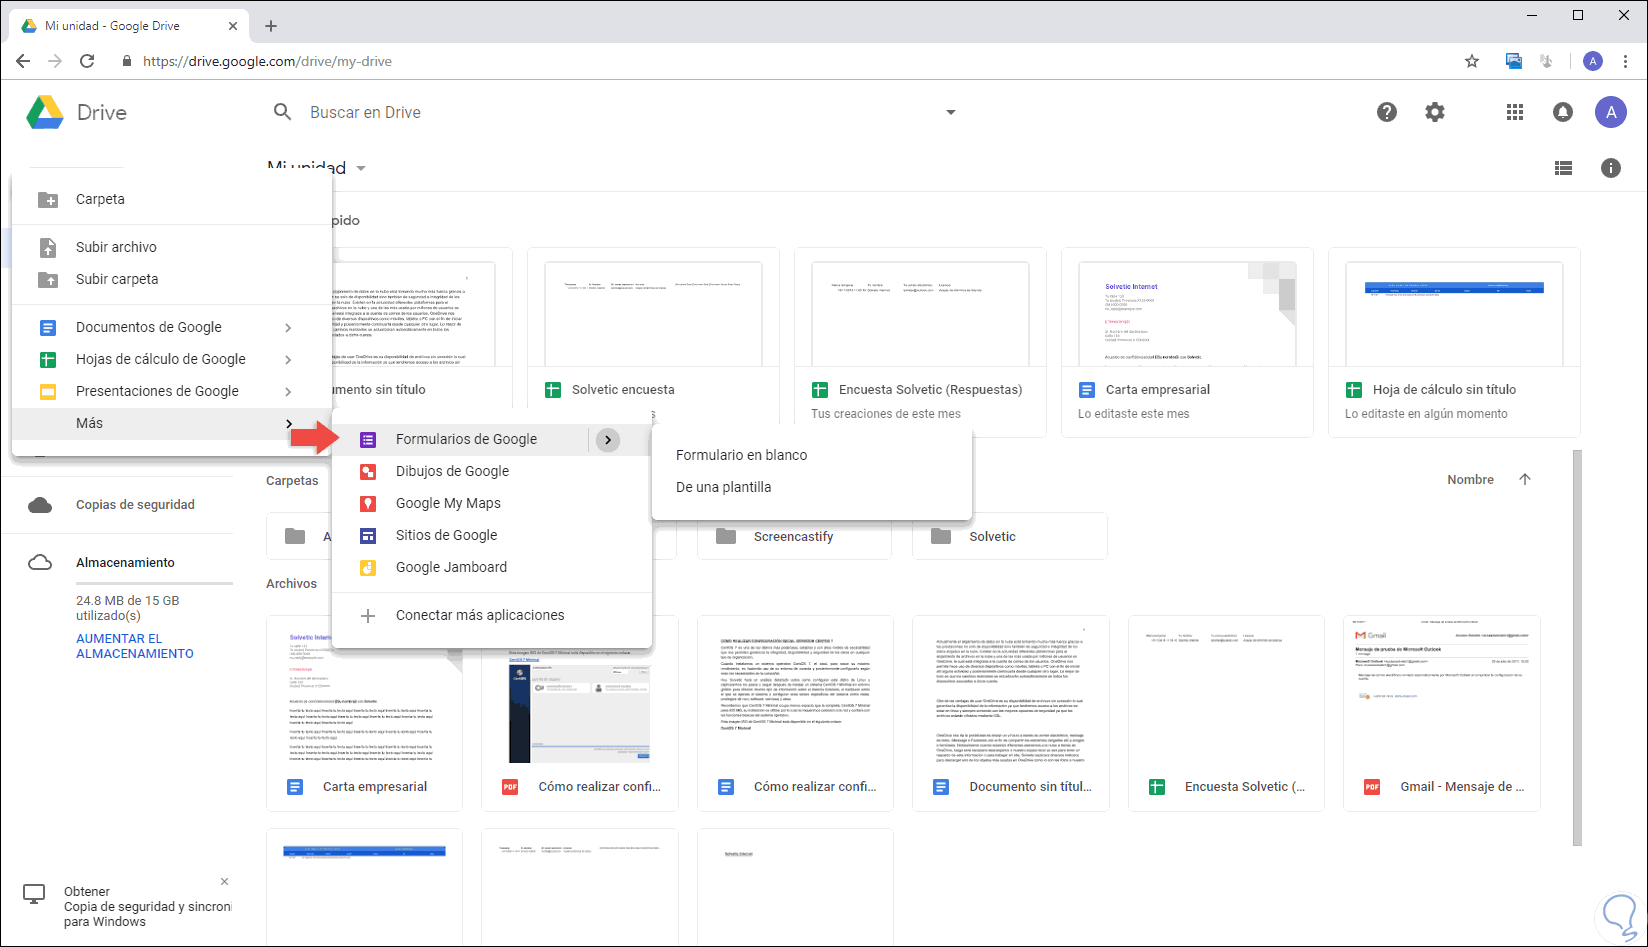1648x947 pixels.
Task: Switch to list view layout
Action: [x=1564, y=168]
